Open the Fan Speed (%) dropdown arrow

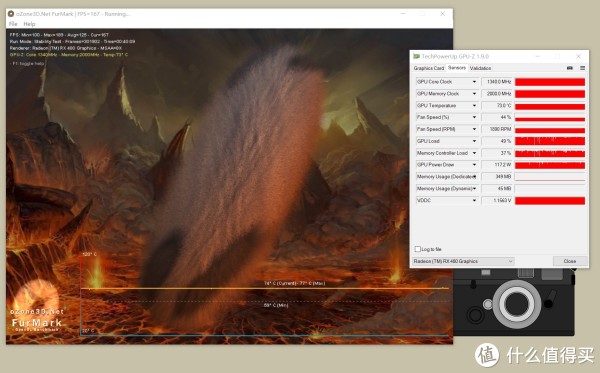pyautogui.click(x=474, y=117)
